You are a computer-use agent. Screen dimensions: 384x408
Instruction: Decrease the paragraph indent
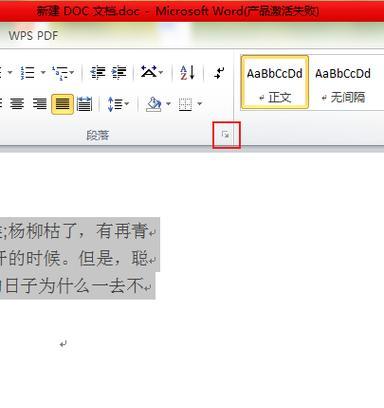(x=98, y=73)
